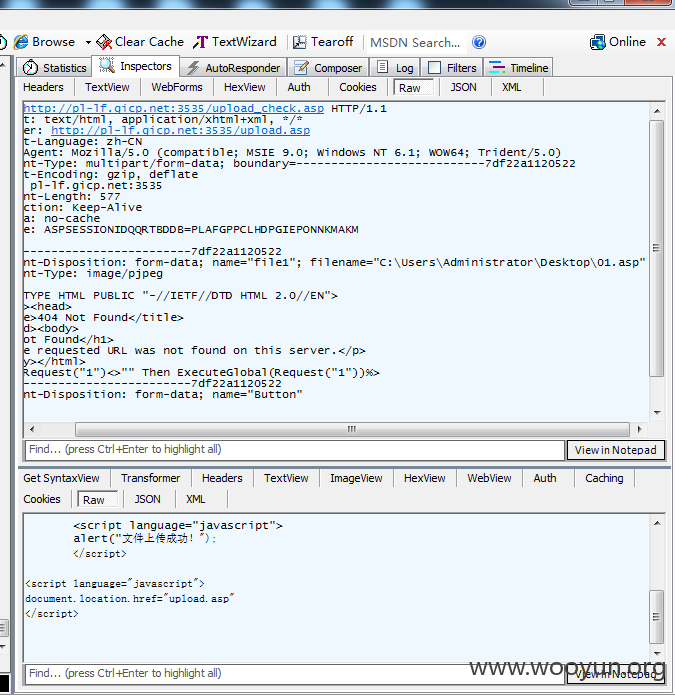Viewport: 675px width, 696px height.
Task: Select request Headers inspector tab
Action: click(43, 87)
